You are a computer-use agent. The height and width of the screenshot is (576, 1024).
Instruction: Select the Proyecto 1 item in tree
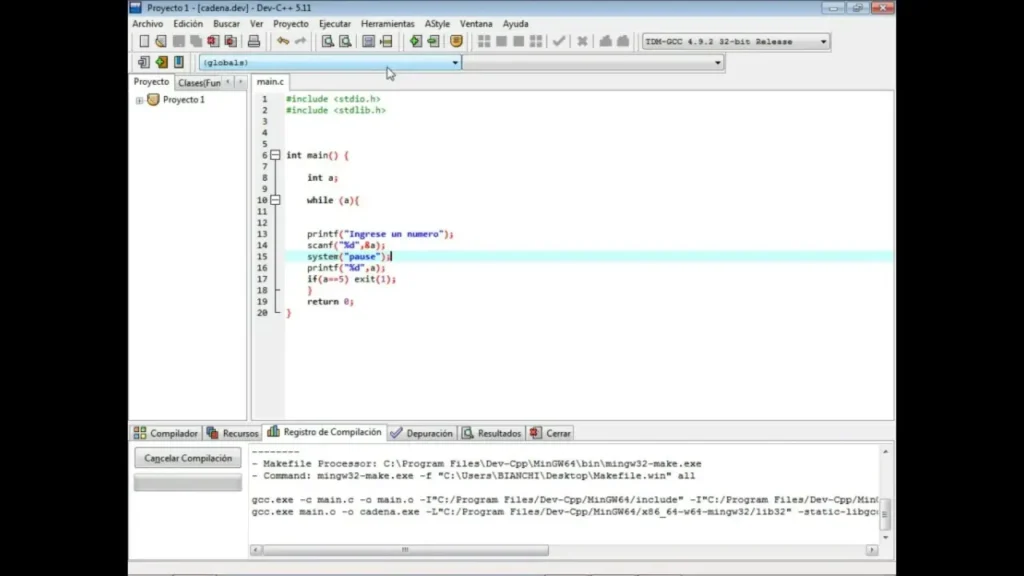pos(183,100)
